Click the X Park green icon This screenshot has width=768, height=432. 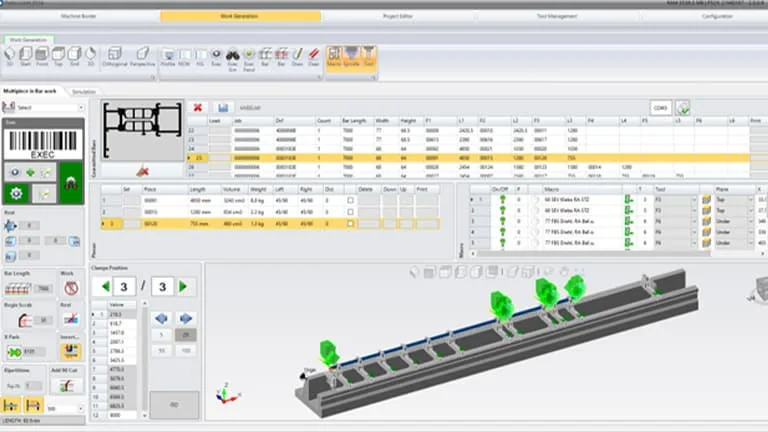(x=15, y=352)
